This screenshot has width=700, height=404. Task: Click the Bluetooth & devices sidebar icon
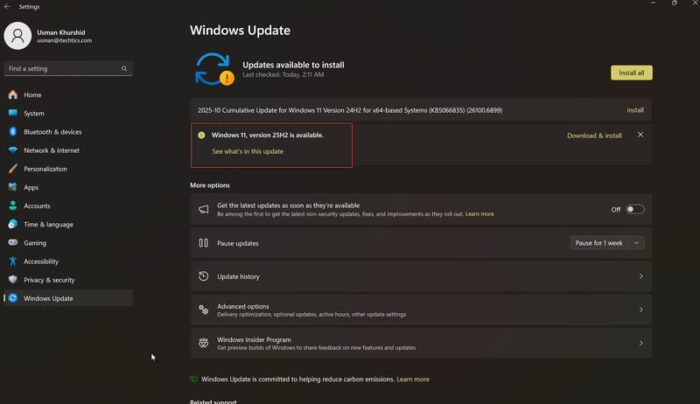click(13, 132)
